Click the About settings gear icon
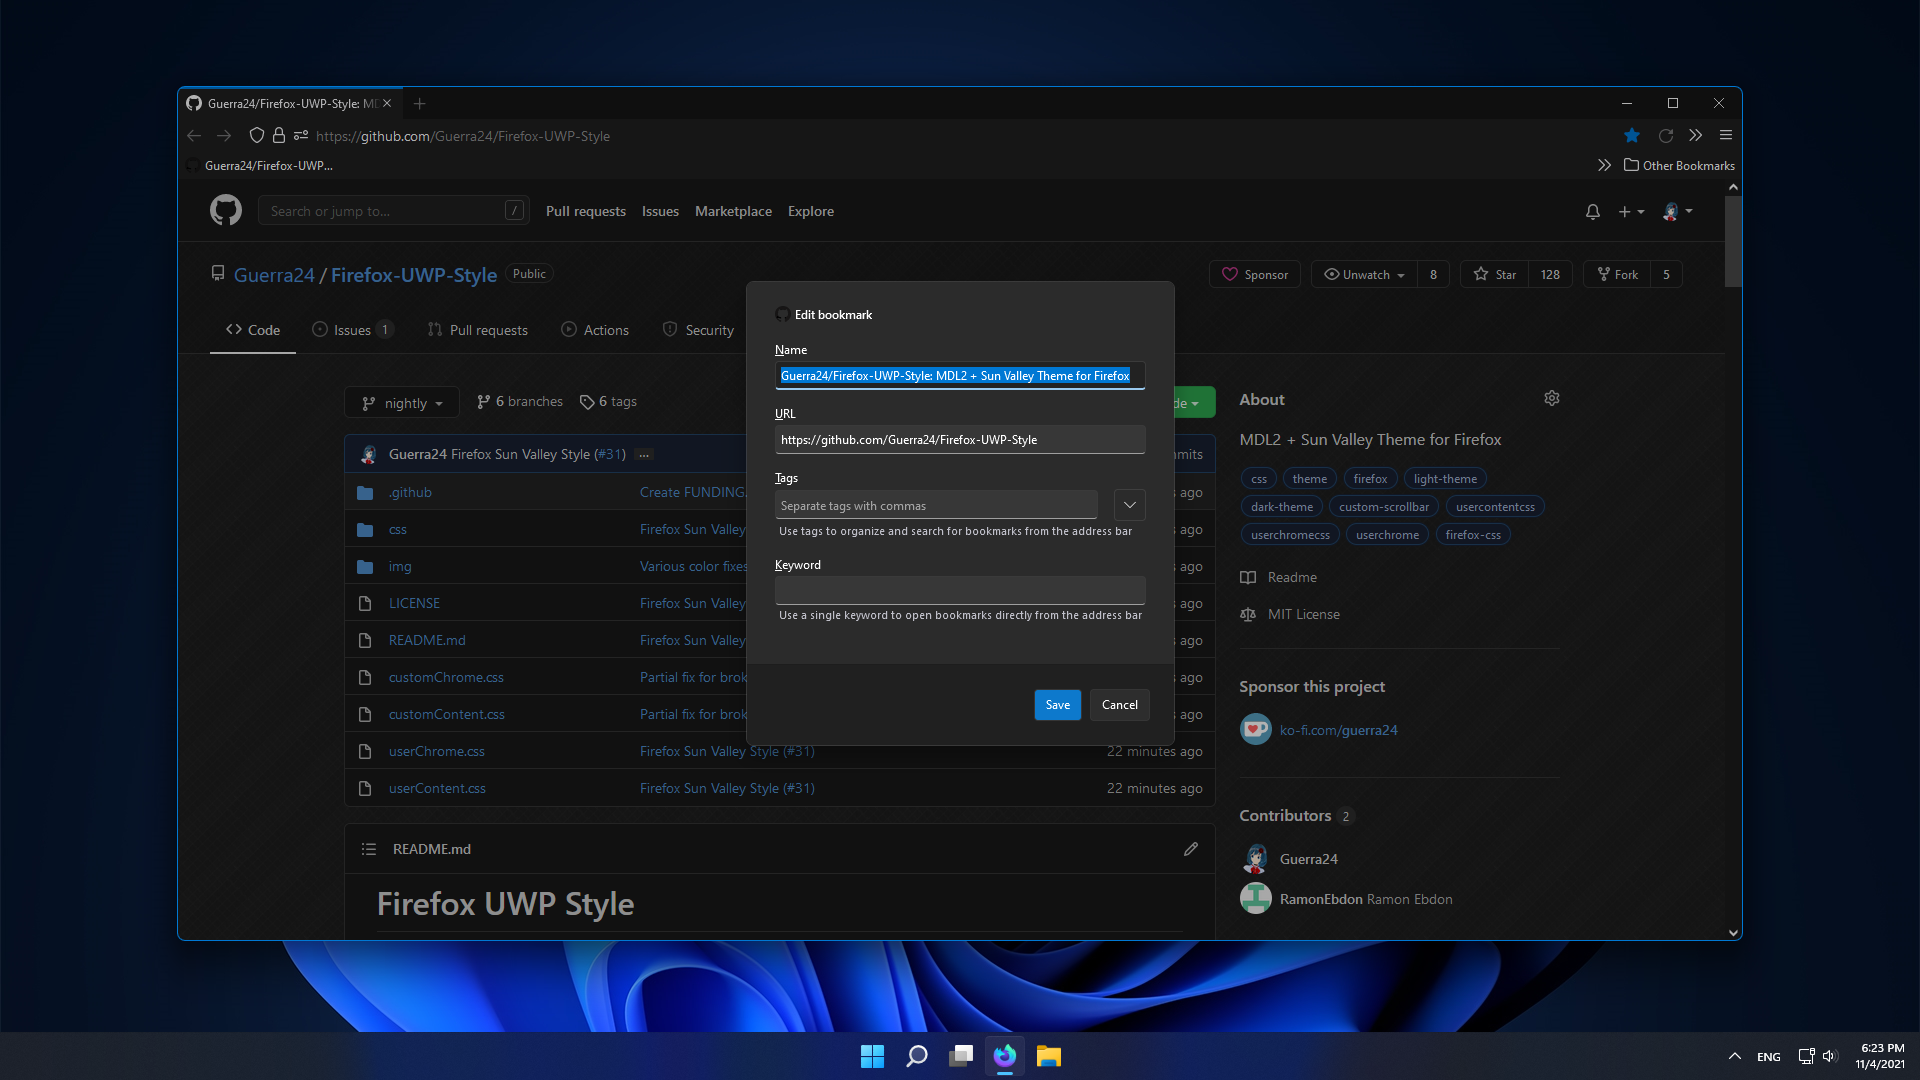The image size is (1920, 1080). (1552, 398)
